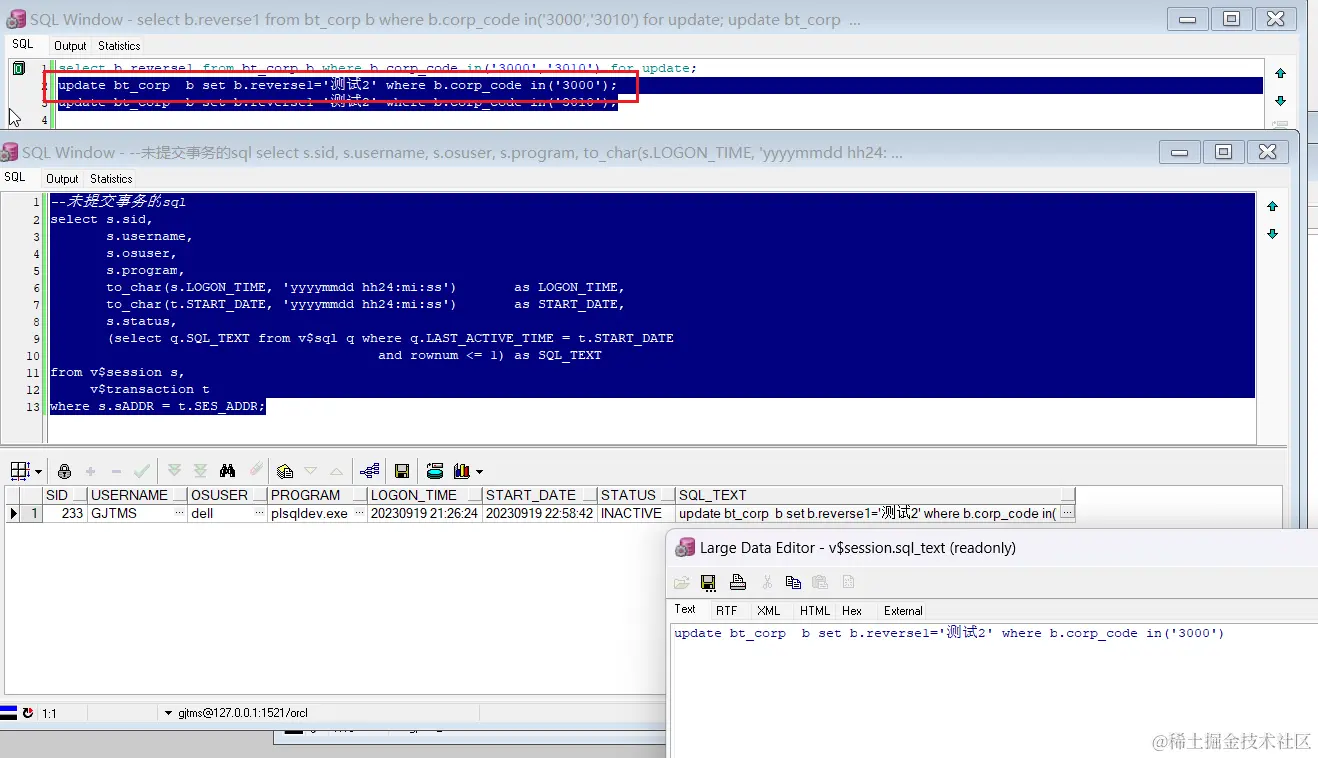Switch to RTF tab in Large Data Editor
This screenshot has height=758, width=1318.
pyautogui.click(x=727, y=610)
